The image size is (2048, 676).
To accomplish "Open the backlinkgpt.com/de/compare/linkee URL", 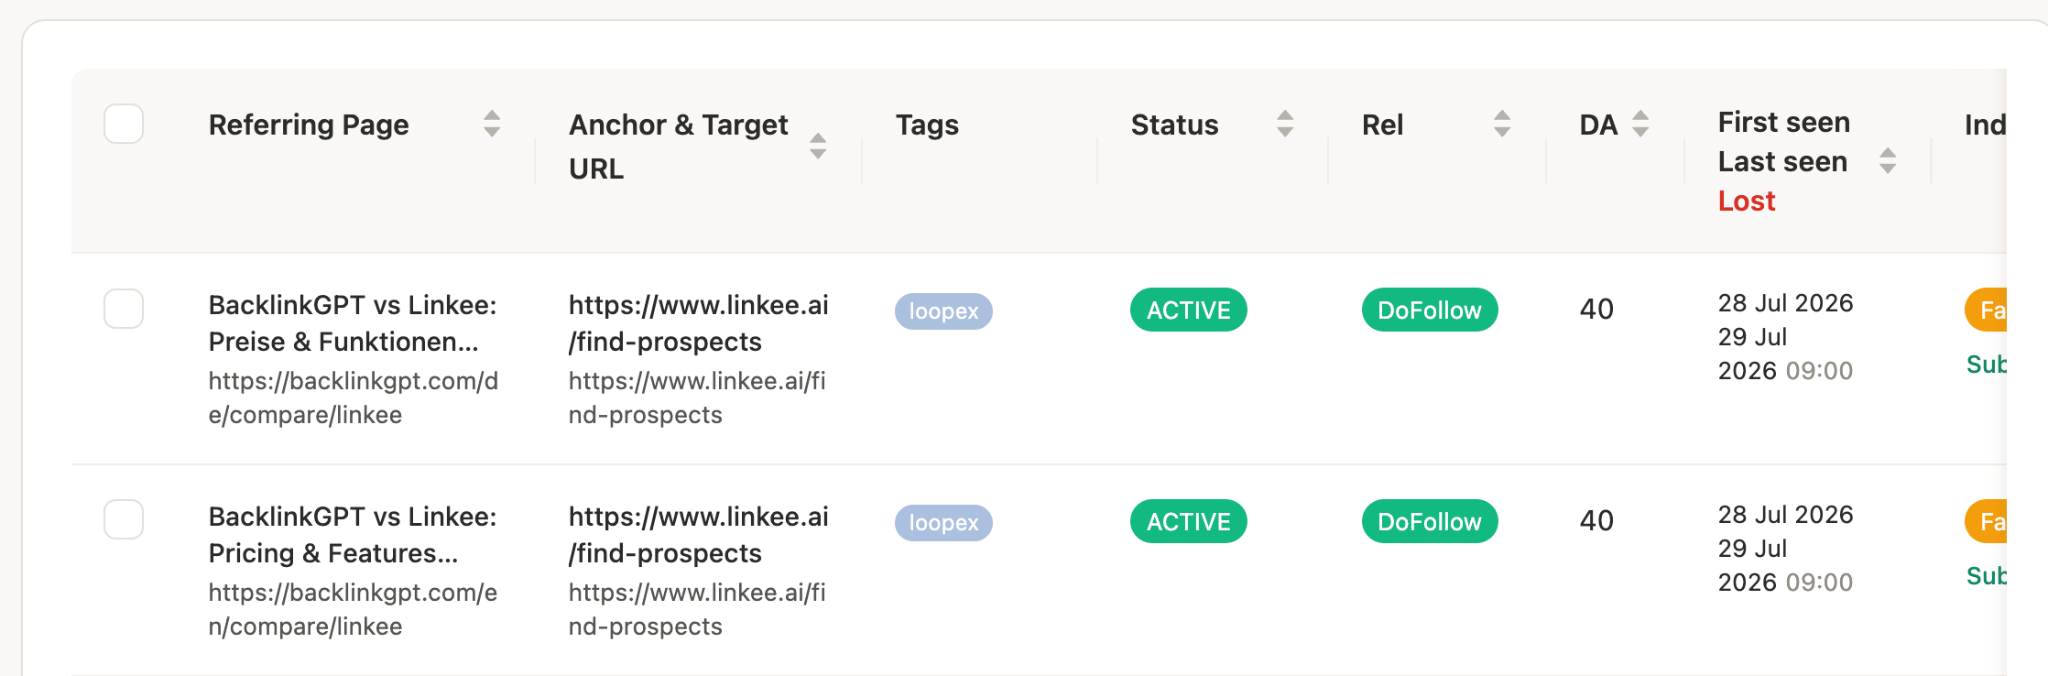I will coord(353,398).
